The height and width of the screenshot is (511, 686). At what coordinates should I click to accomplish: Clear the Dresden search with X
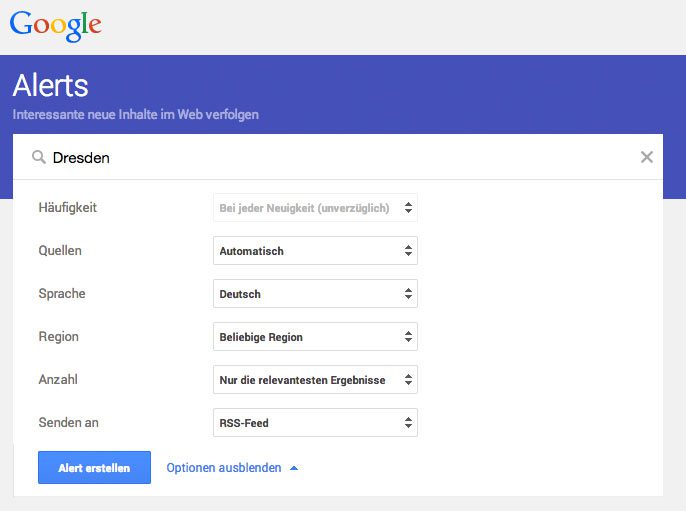[647, 157]
